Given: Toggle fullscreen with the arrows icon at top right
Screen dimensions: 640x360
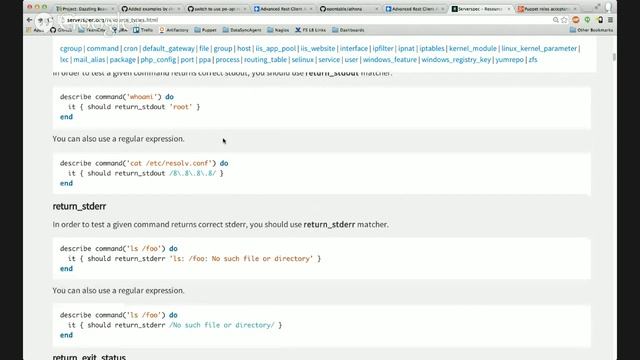Looking at the screenshot, I should click(598, 7).
